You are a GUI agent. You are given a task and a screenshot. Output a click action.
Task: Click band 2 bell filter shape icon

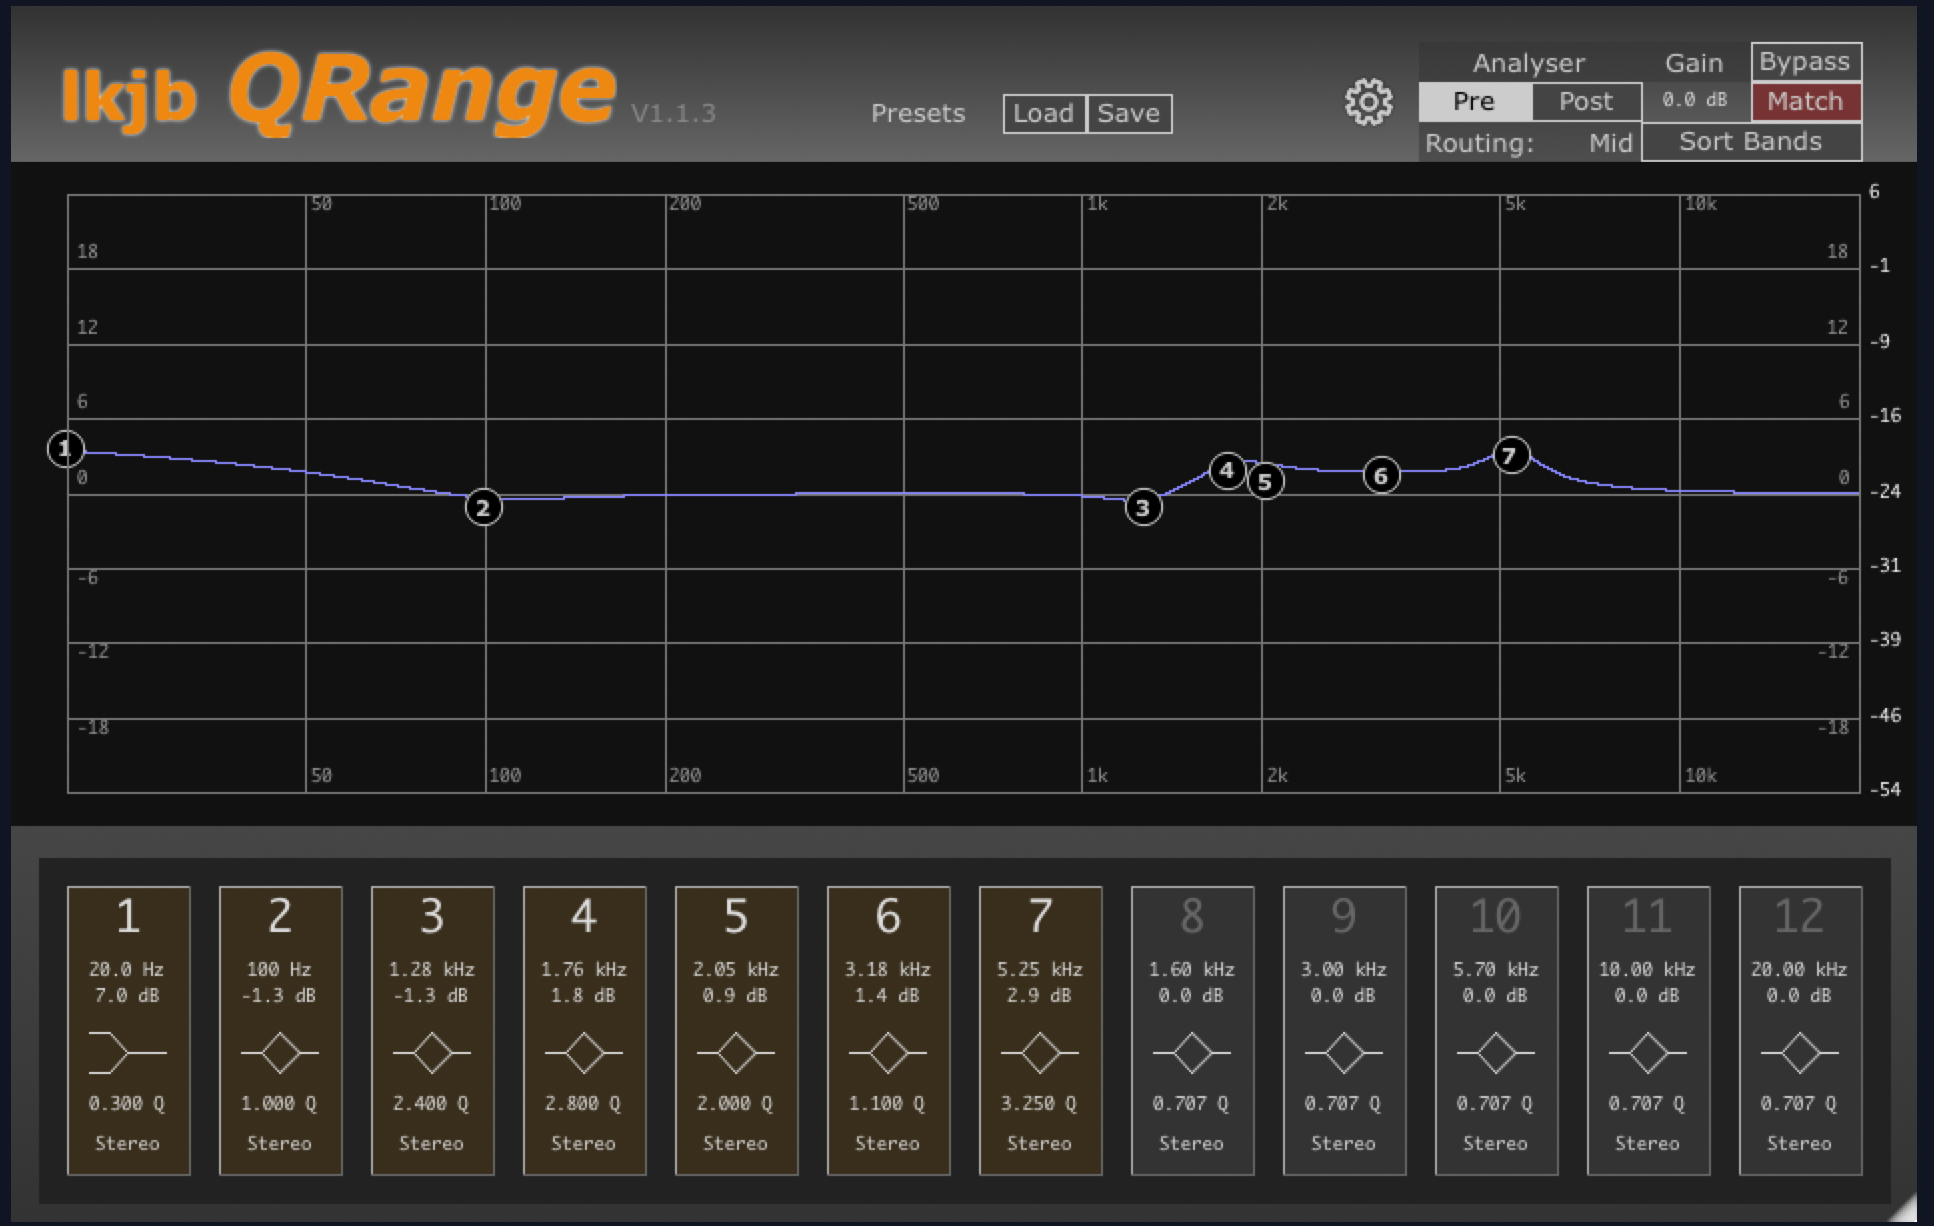pyautogui.click(x=280, y=1053)
